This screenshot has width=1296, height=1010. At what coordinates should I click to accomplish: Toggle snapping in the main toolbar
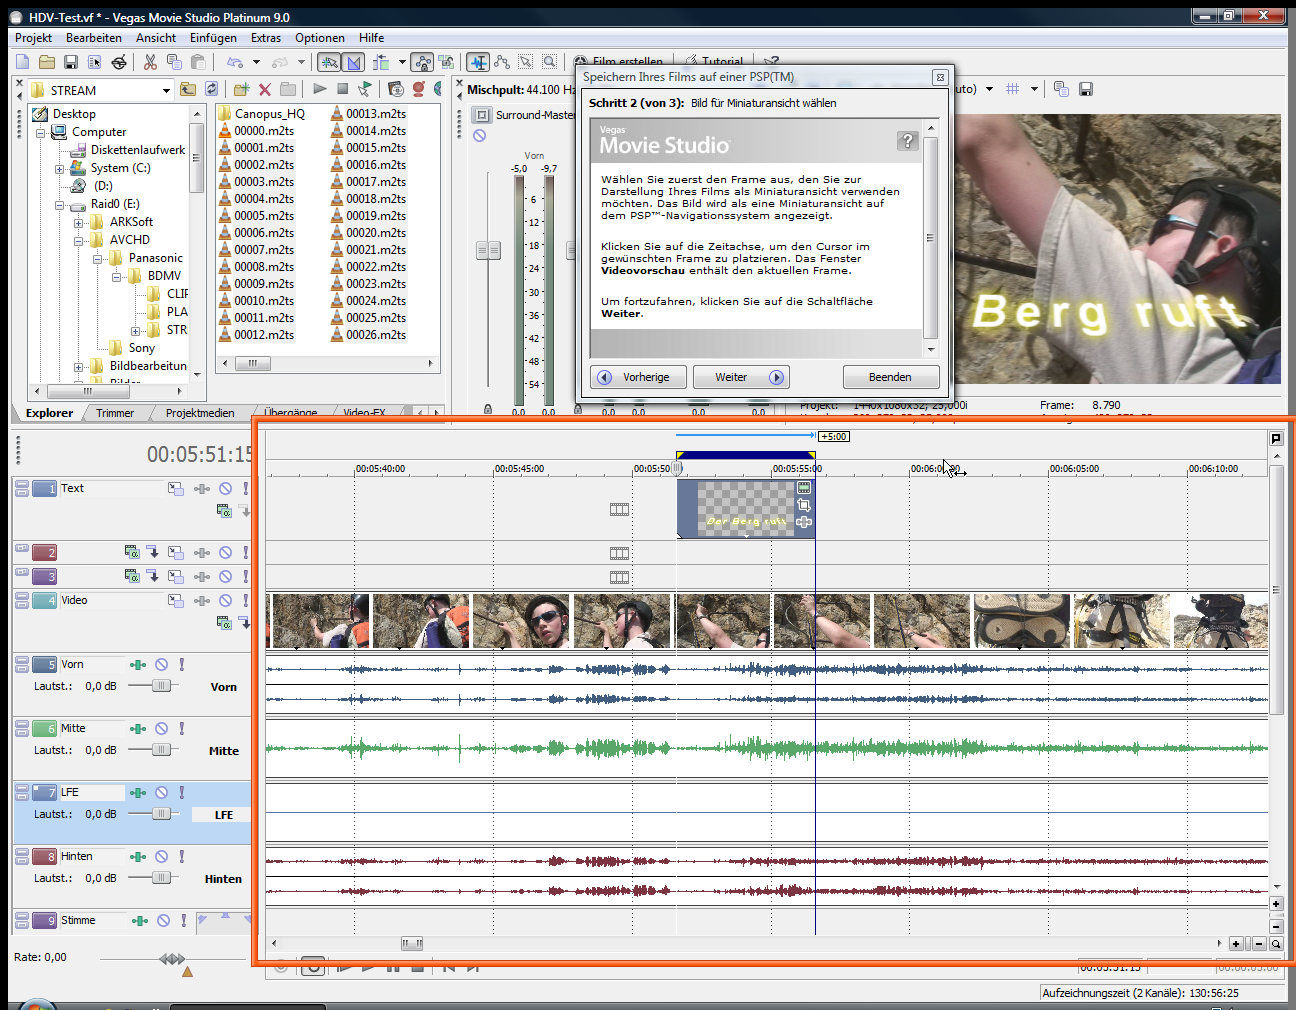(329, 62)
